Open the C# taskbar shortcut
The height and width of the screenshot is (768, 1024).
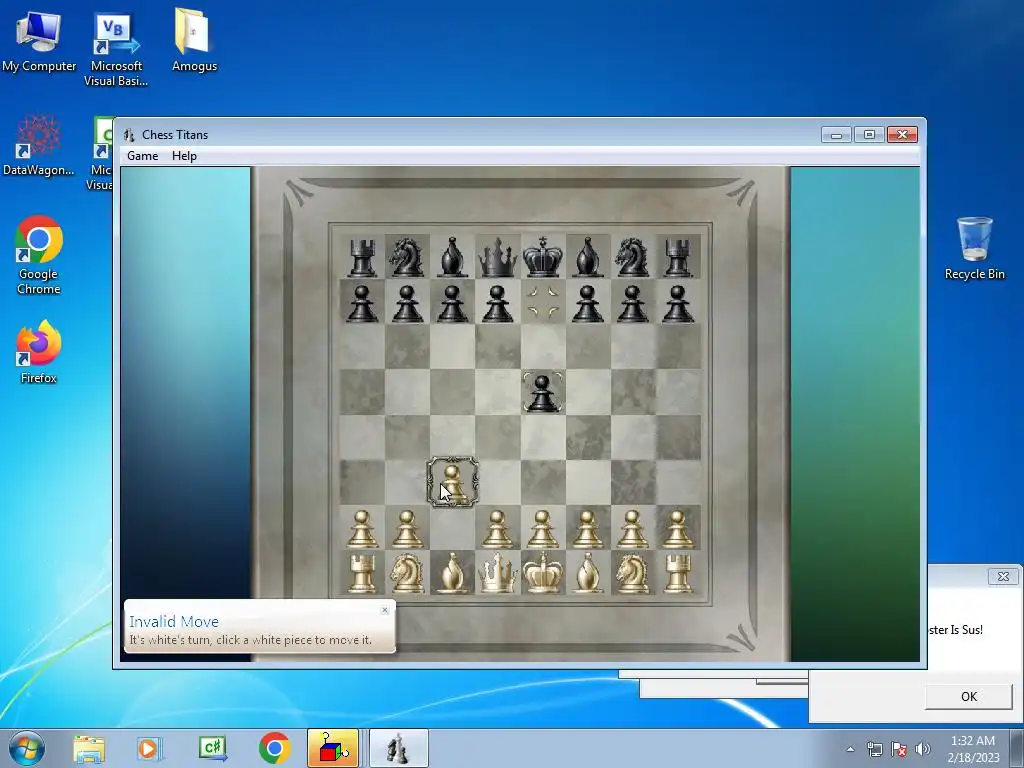212,748
